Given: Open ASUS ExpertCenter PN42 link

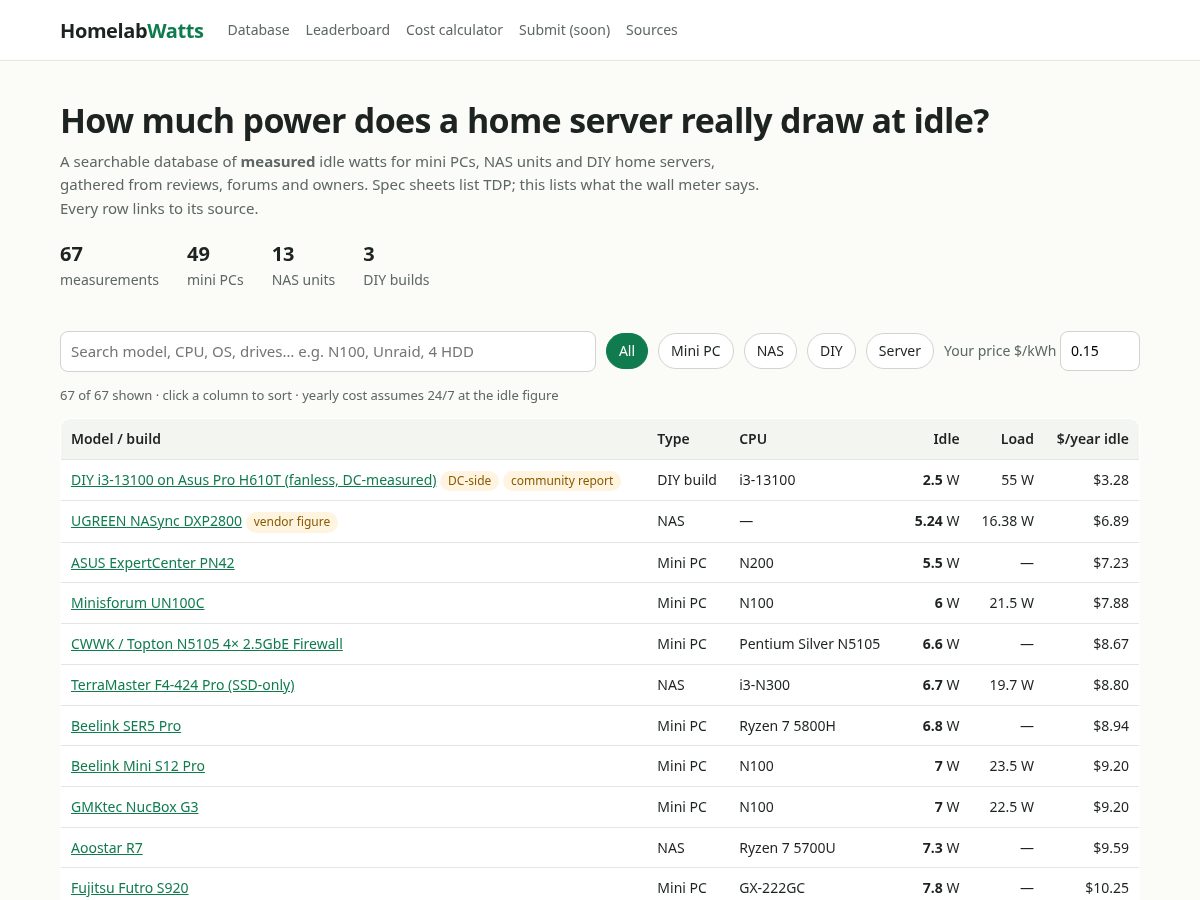Looking at the screenshot, I should (153, 563).
